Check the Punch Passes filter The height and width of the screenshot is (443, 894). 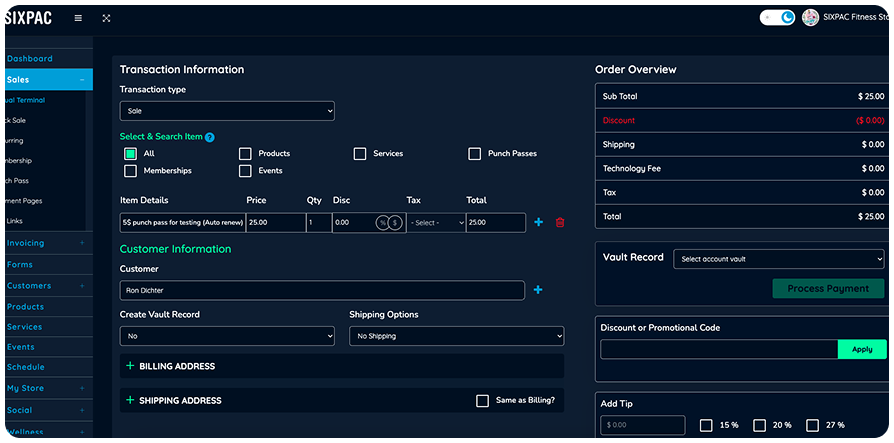tap(474, 154)
